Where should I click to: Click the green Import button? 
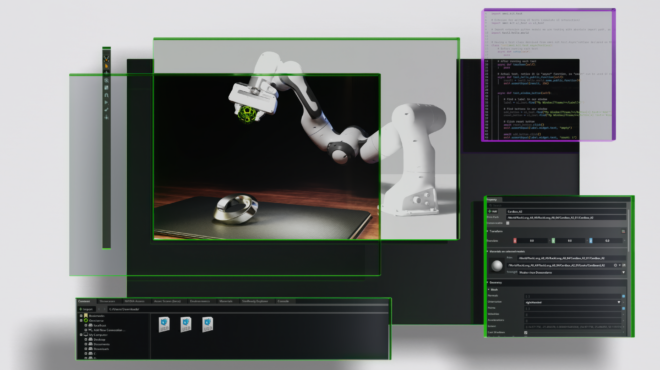[86, 309]
